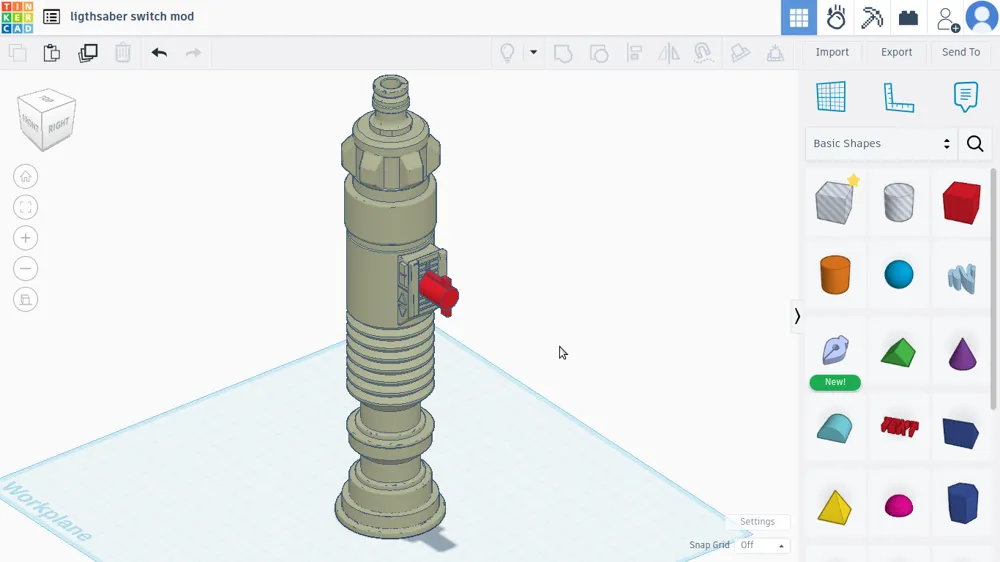Screen dimensions: 1000x562
Task: Click the Copy toolbar icon
Action: coord(17,52)
